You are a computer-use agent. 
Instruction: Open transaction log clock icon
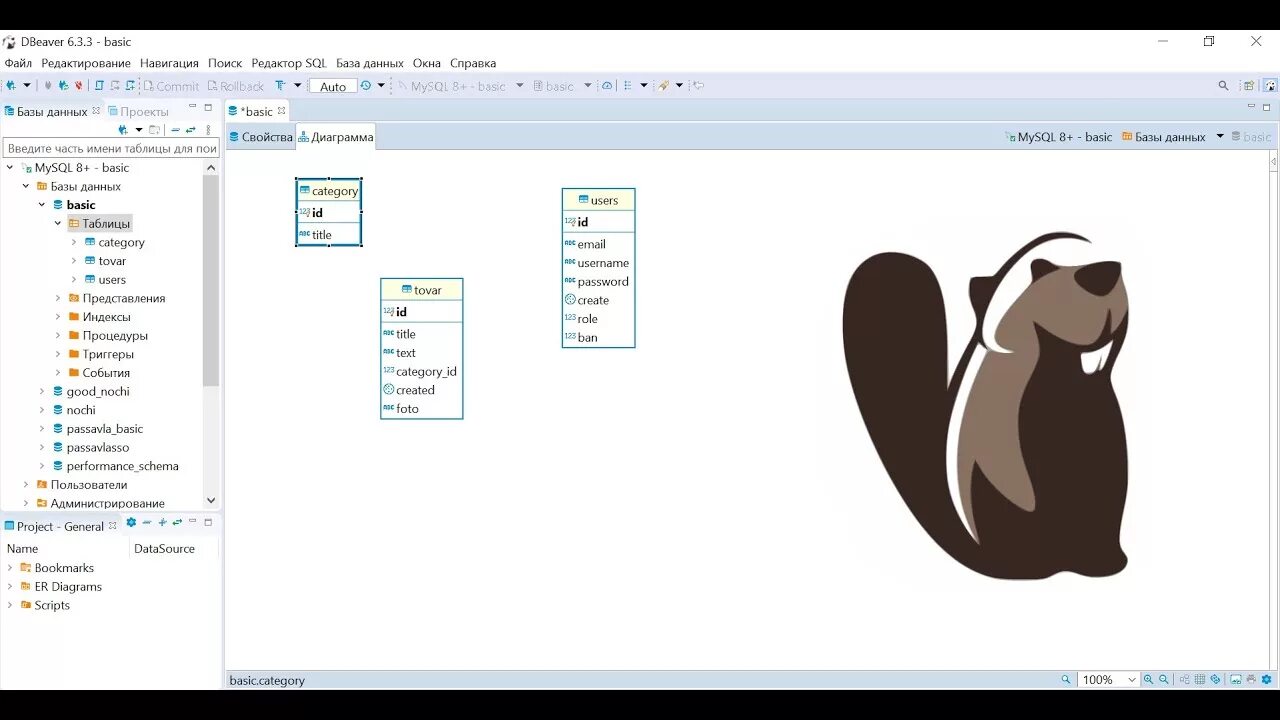click(x=366, y=86)
